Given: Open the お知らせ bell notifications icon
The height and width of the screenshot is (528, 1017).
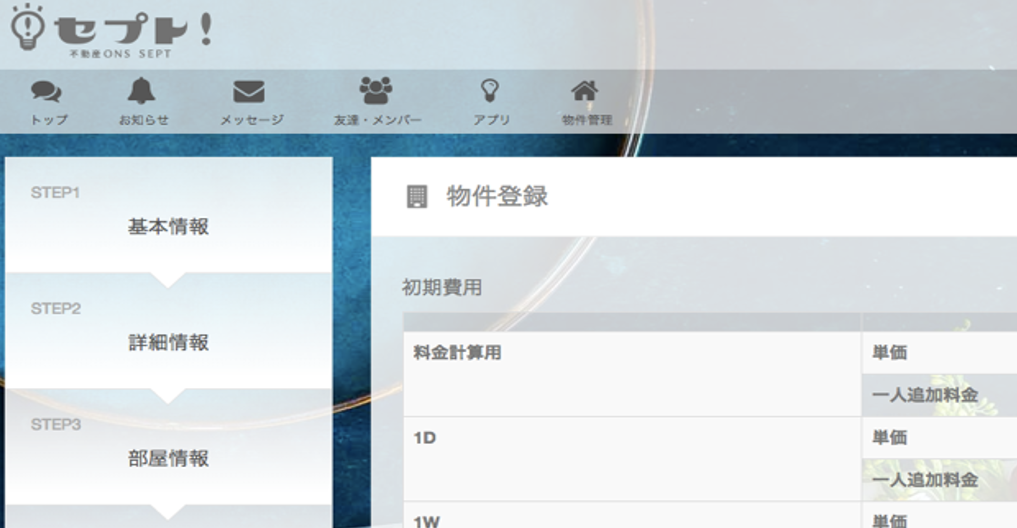Looking at the screenshot, I should [141, 91].
